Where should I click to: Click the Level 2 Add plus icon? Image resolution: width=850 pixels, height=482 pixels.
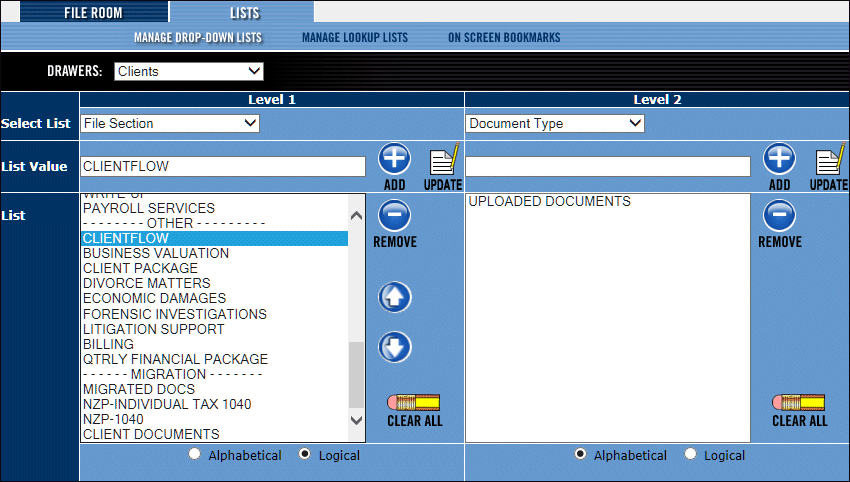coord(779,160)
